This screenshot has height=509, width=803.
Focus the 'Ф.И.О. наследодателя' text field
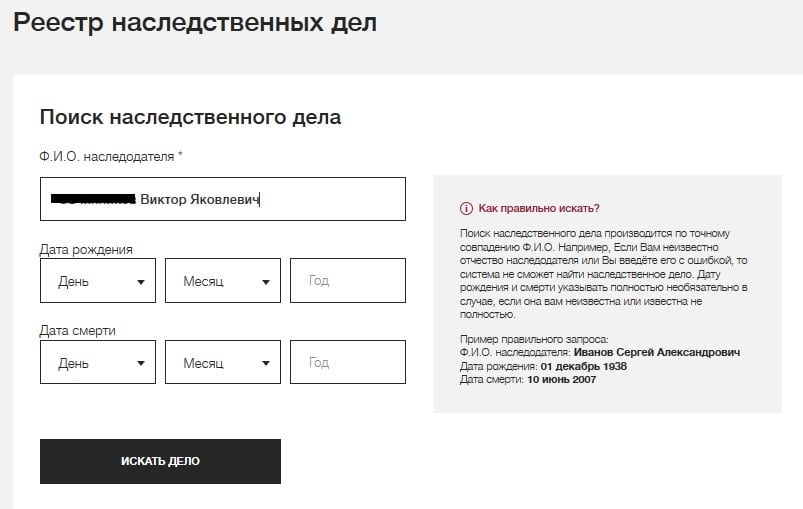pos(223,199)
